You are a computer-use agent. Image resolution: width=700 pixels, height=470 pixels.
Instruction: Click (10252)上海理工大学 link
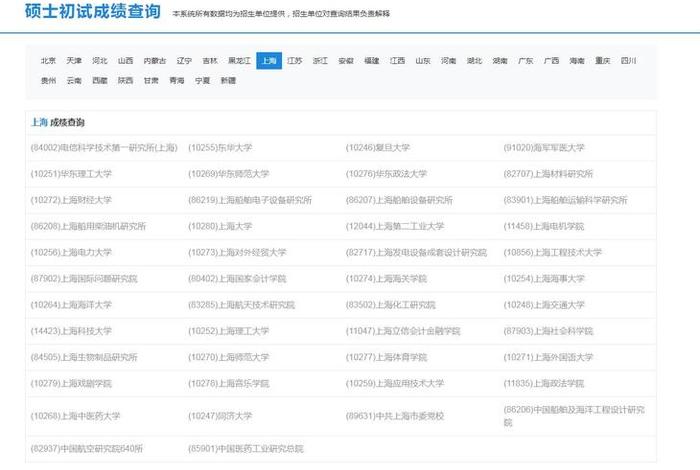[x=229, y=331]
